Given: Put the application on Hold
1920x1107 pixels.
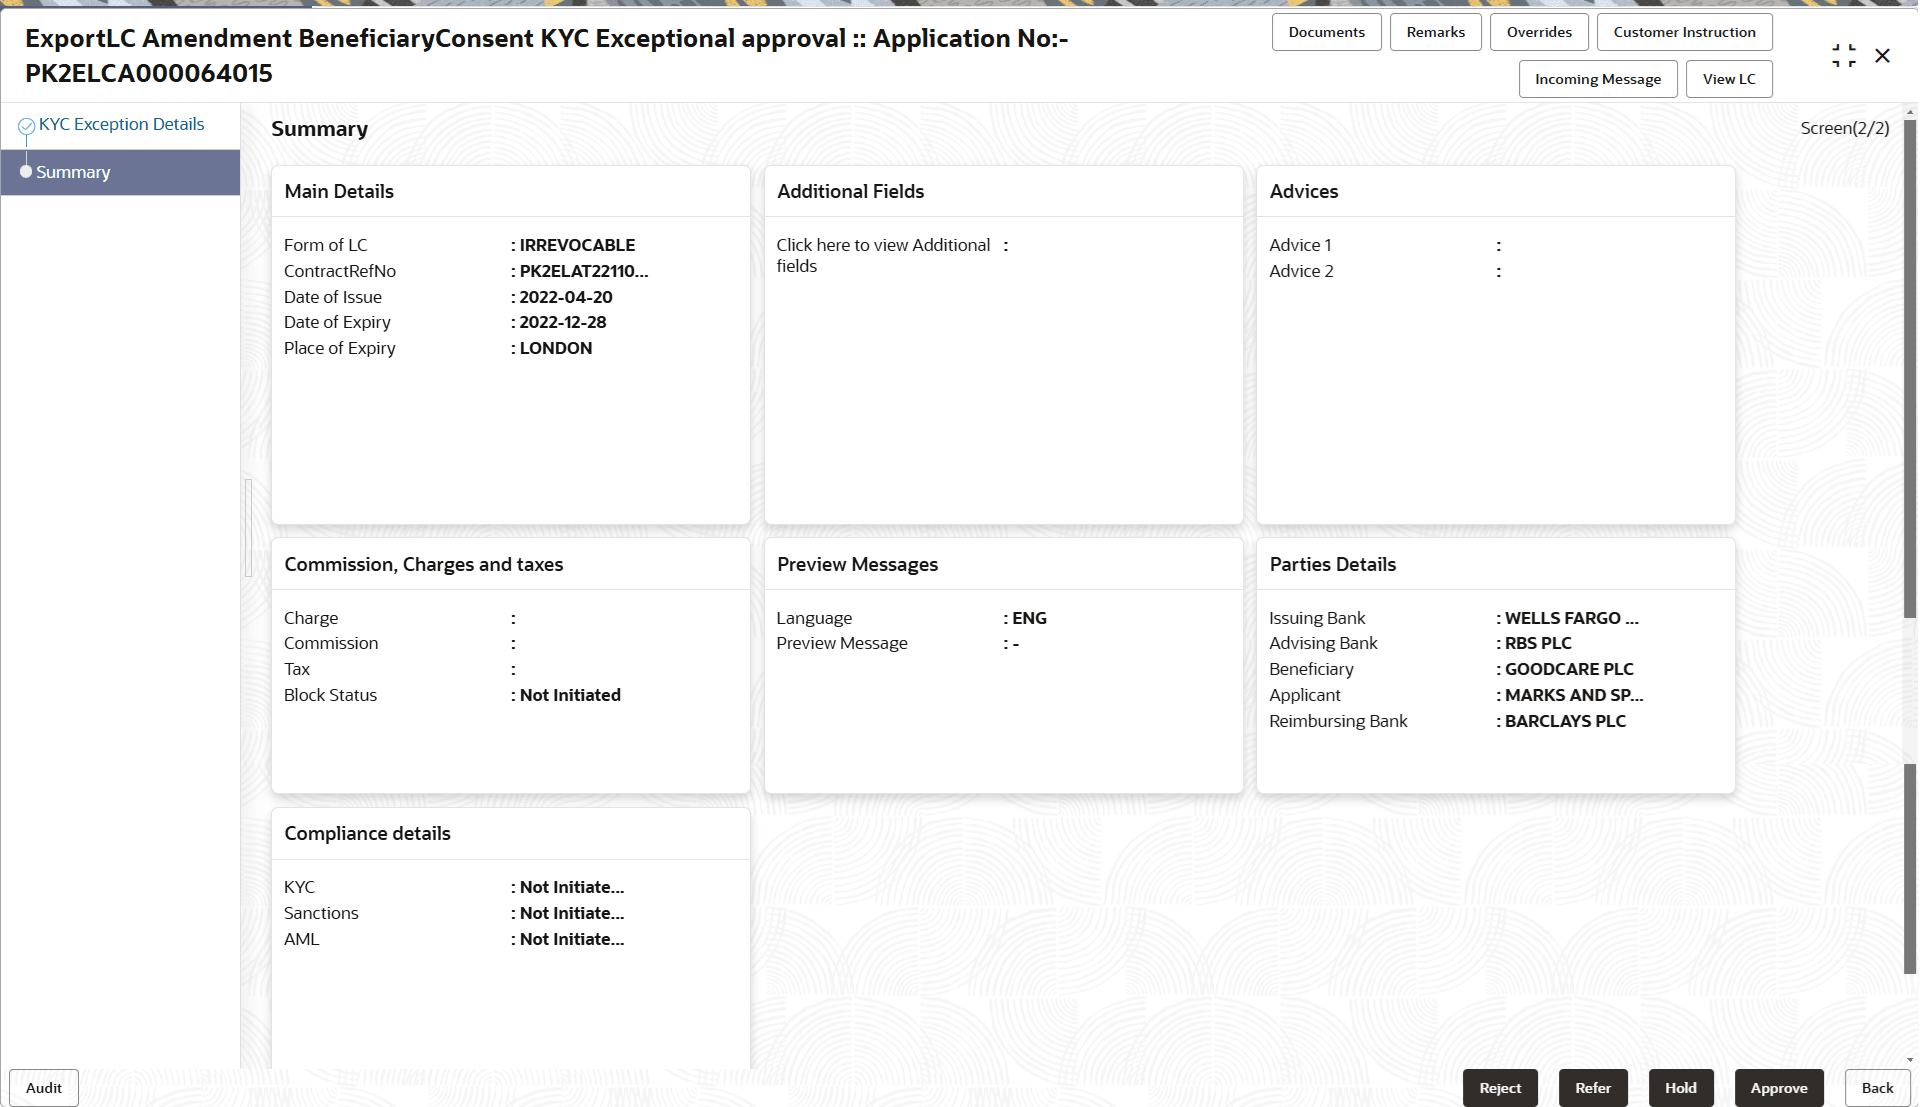Looking at the screenshot, I should 1681,1087.
